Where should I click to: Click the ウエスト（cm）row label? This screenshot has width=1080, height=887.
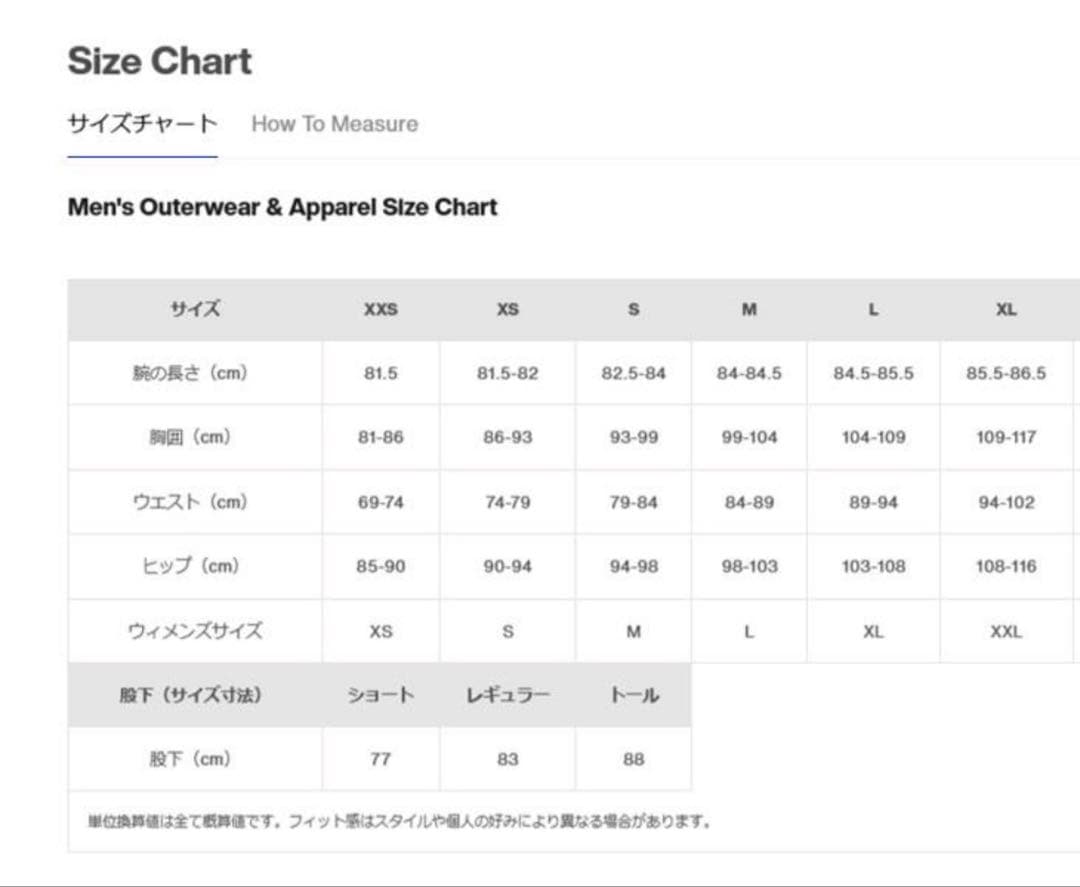coord(194,501)
